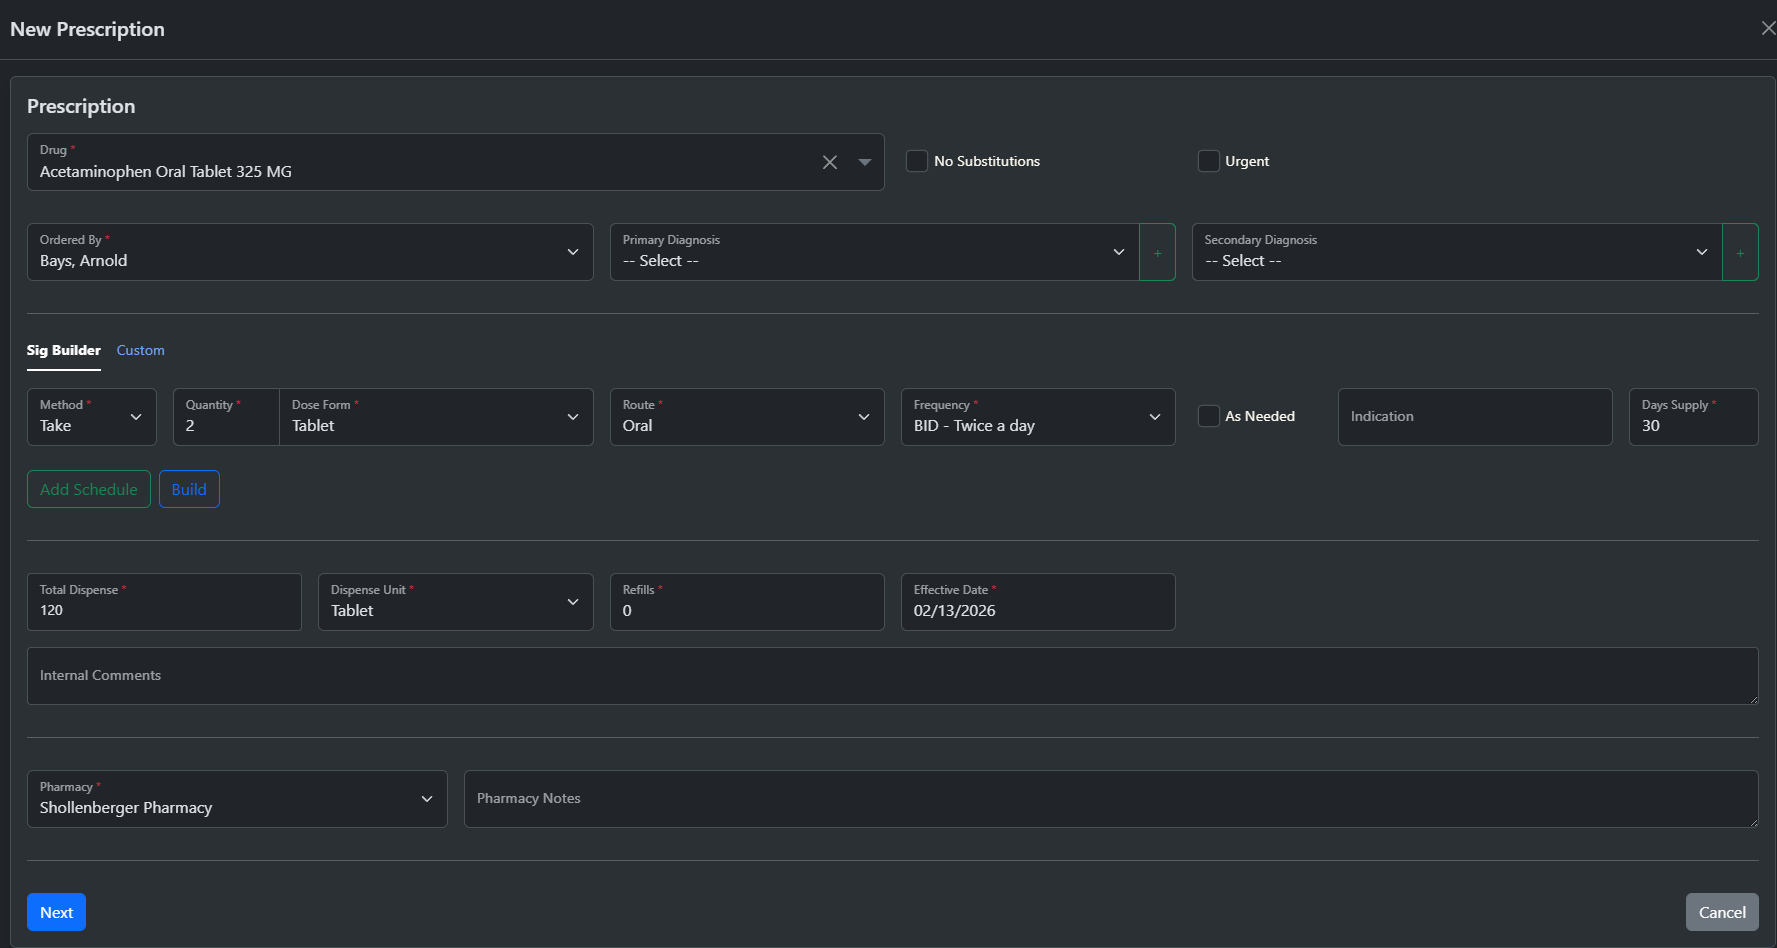
Task: Enable the No Substitutions checkbox
Action: (916, 161)
